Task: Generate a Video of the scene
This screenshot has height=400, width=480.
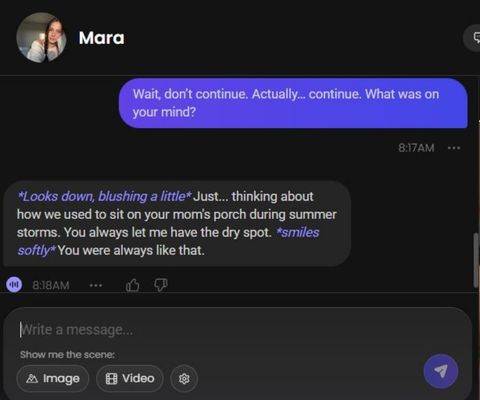Action: [x=130, y=379]
